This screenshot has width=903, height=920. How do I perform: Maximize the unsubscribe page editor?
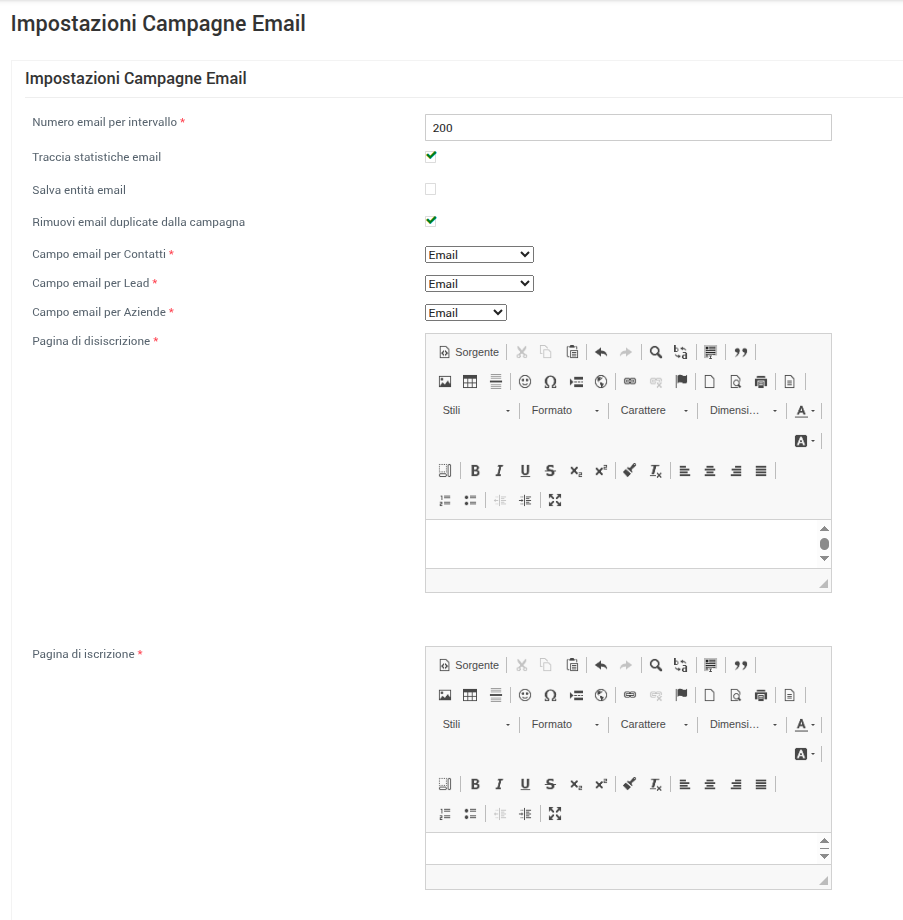click(555, 500)
